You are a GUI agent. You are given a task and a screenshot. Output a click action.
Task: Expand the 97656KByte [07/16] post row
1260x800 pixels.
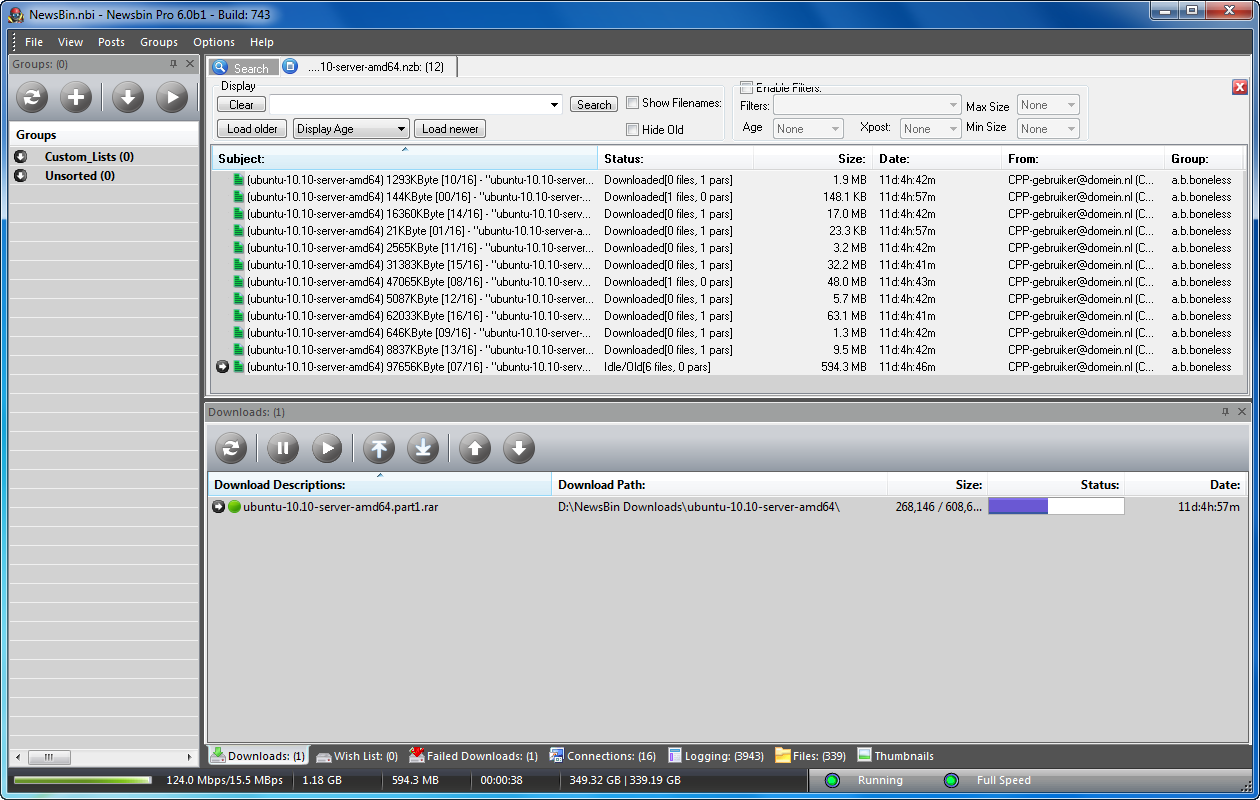(x=223, y=367)
